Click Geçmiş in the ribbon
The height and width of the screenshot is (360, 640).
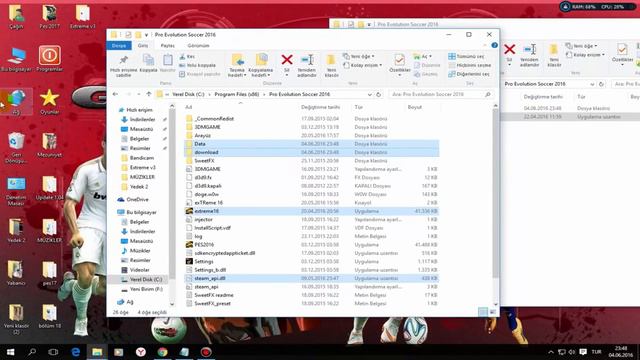point(426,74)
